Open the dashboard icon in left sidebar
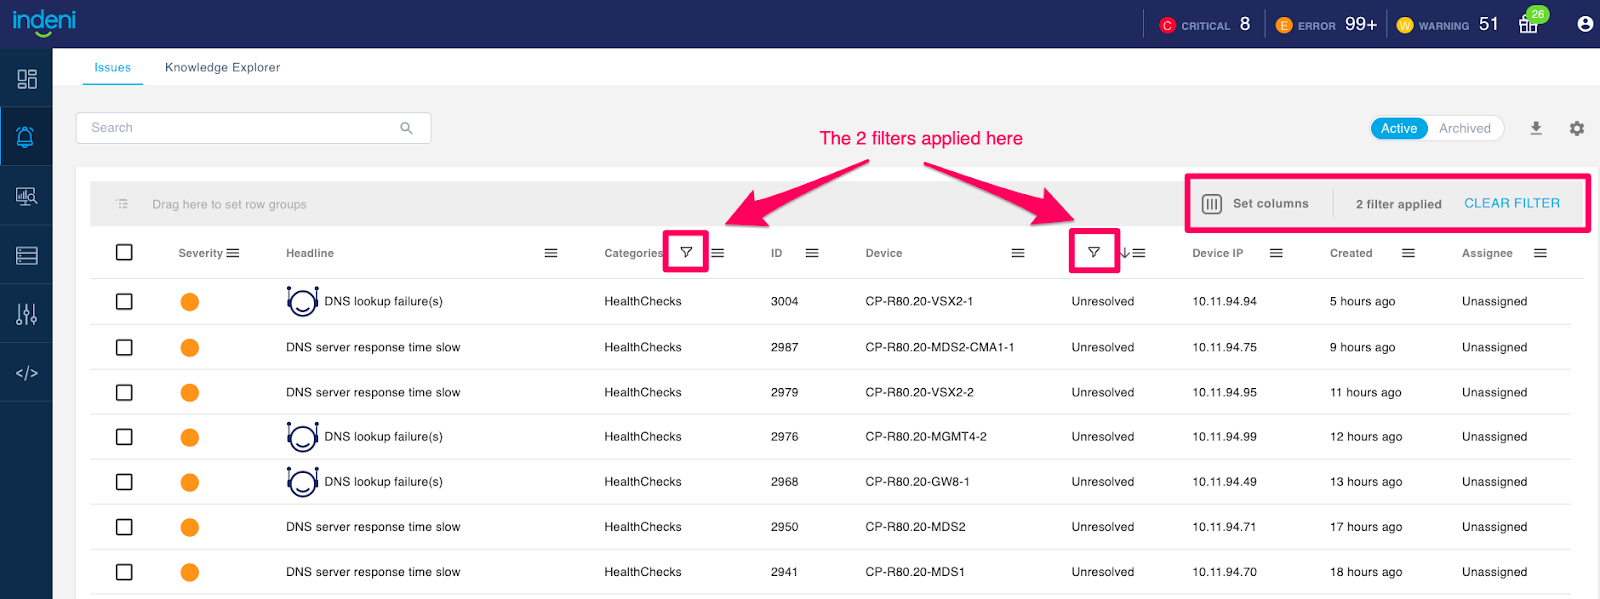The image size is (1600, 599). click(27, 79)
